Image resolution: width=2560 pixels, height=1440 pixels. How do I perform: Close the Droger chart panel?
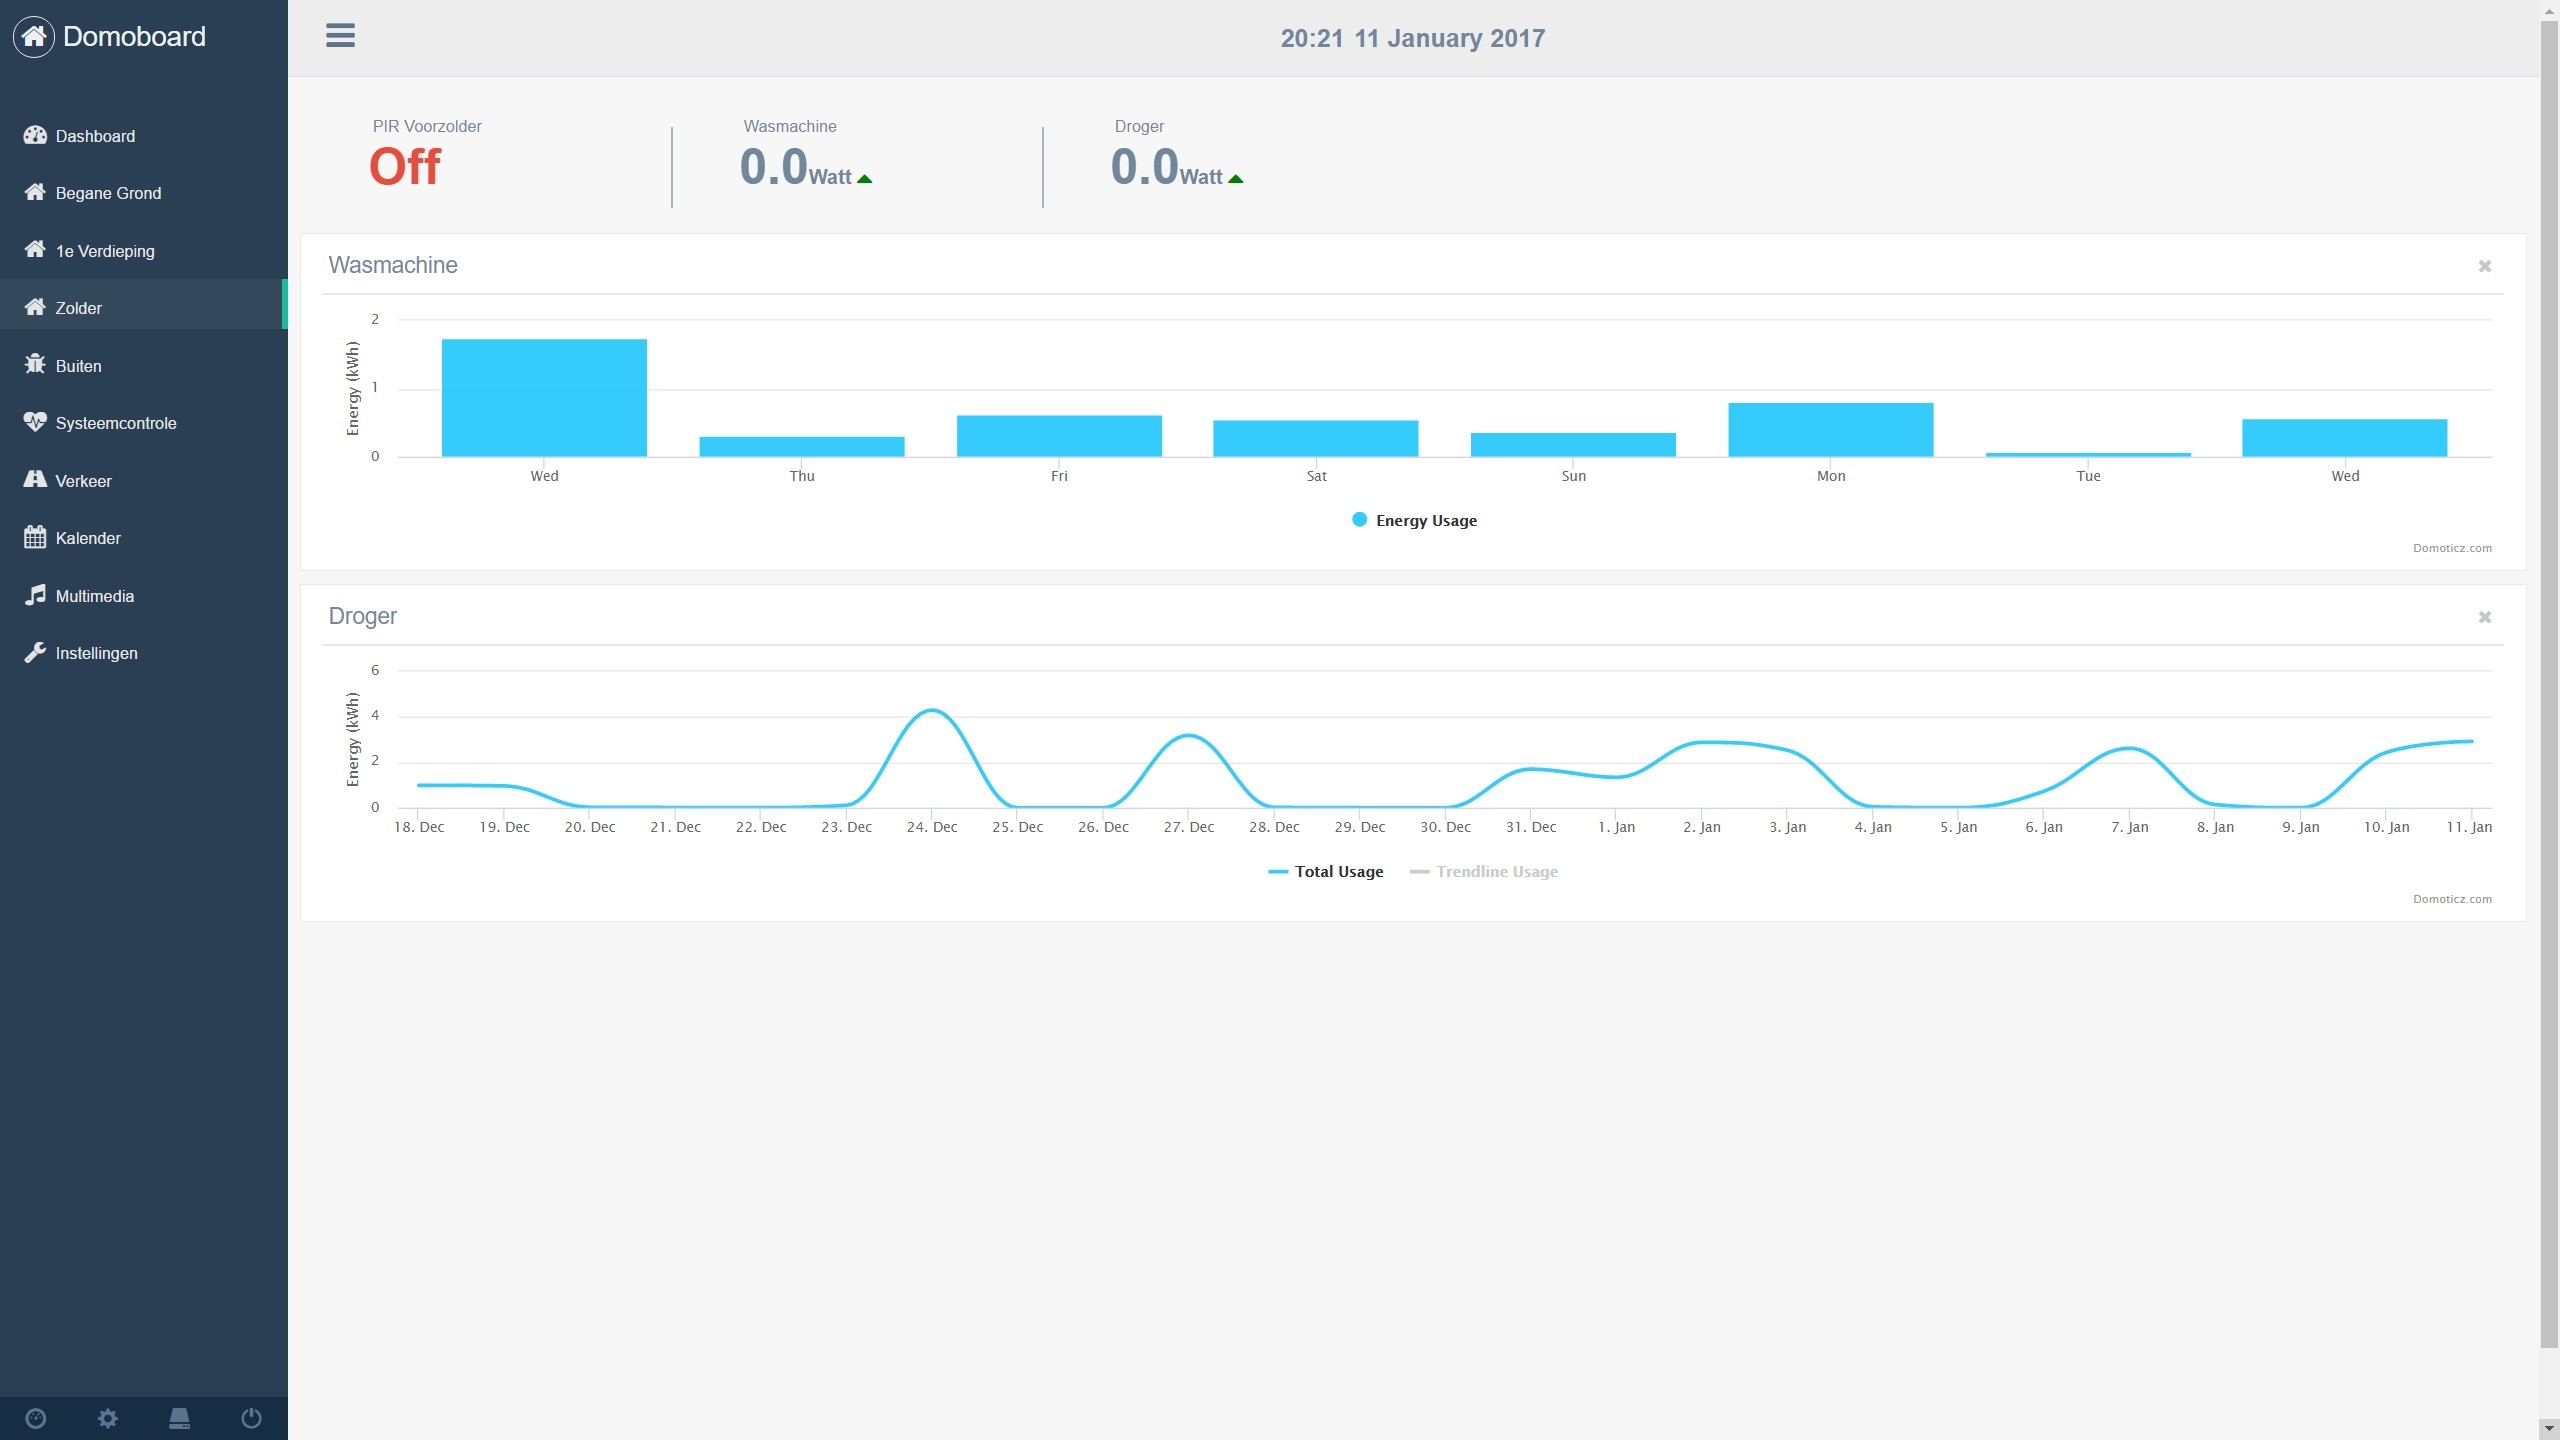coord(2484,617)
